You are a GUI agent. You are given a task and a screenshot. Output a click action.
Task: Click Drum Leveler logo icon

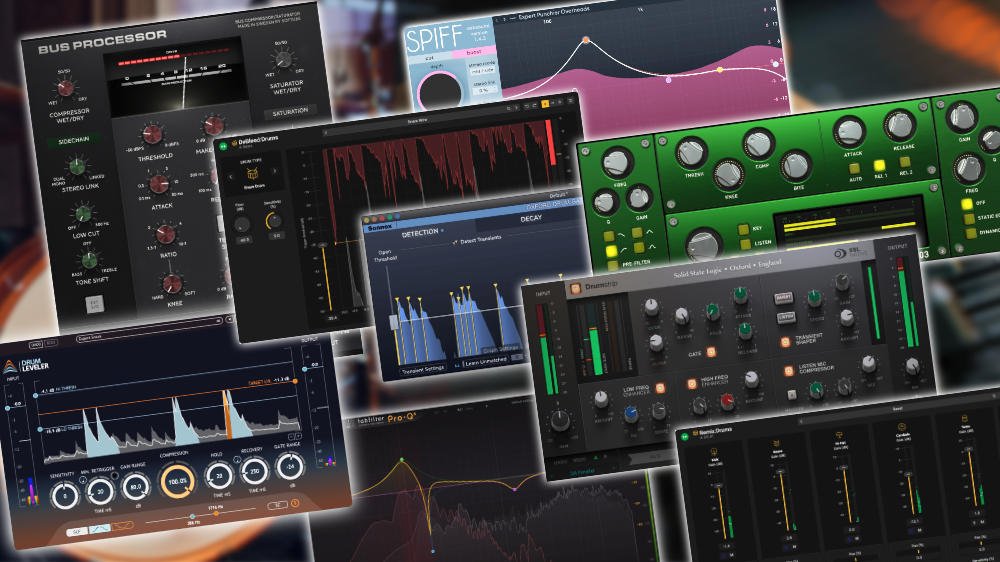pos(11,367)
